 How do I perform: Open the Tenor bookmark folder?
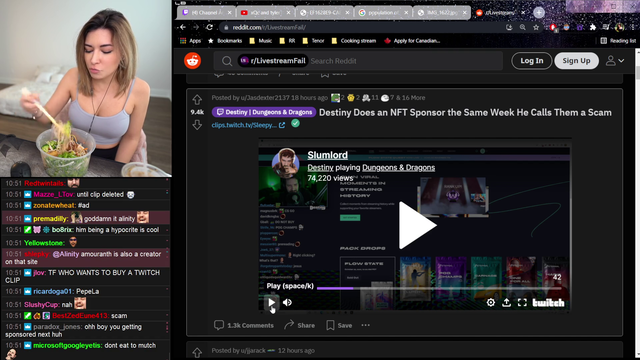point(313,41)
